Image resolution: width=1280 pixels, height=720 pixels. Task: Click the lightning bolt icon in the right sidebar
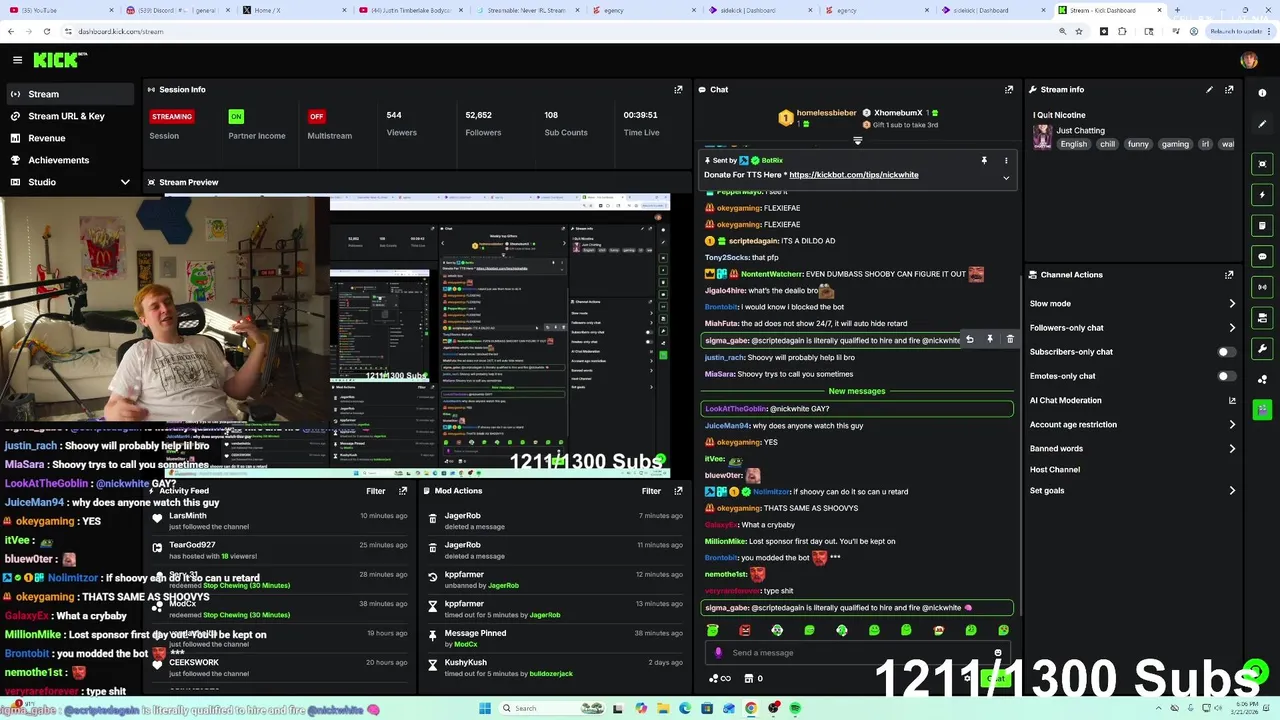1262,195
